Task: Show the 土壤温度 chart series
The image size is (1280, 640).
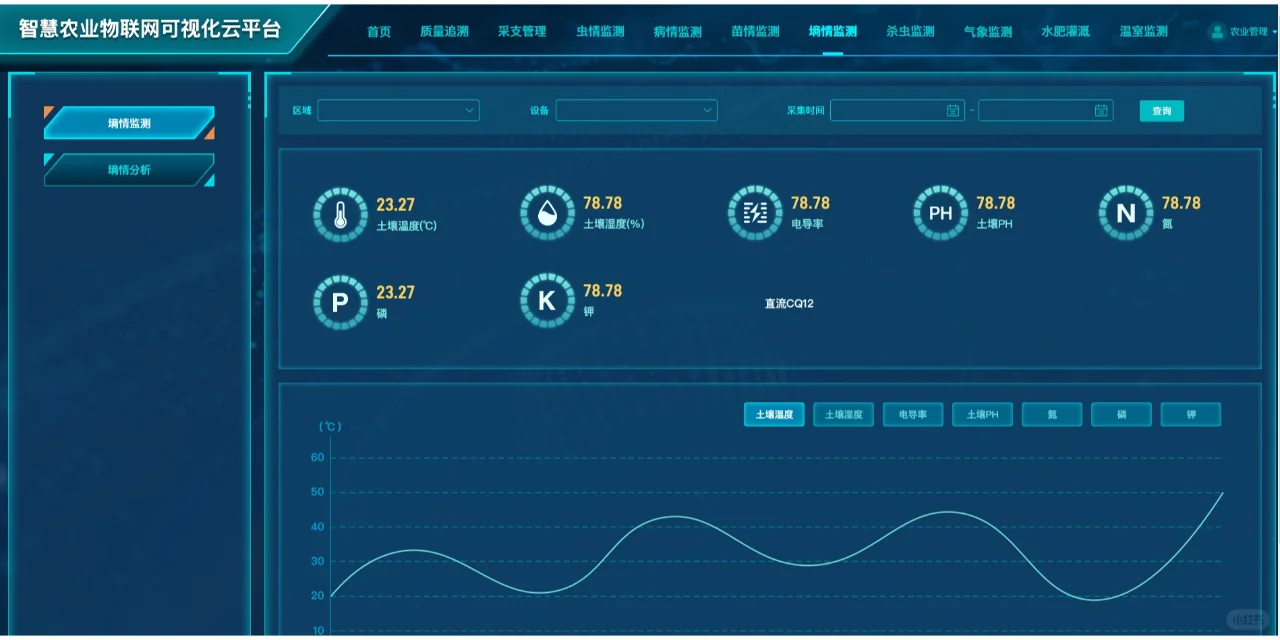Action: (x=774, y=414)
